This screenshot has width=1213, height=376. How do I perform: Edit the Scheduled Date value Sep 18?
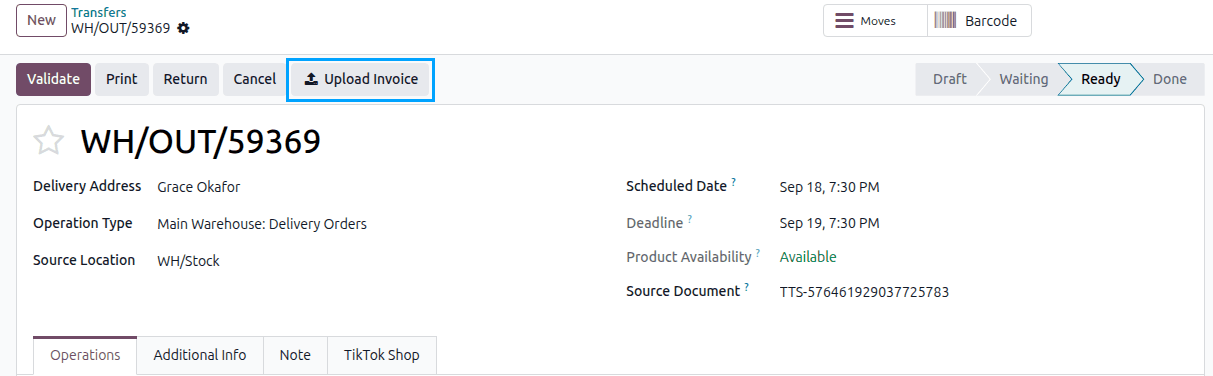(x=829, y=187)
